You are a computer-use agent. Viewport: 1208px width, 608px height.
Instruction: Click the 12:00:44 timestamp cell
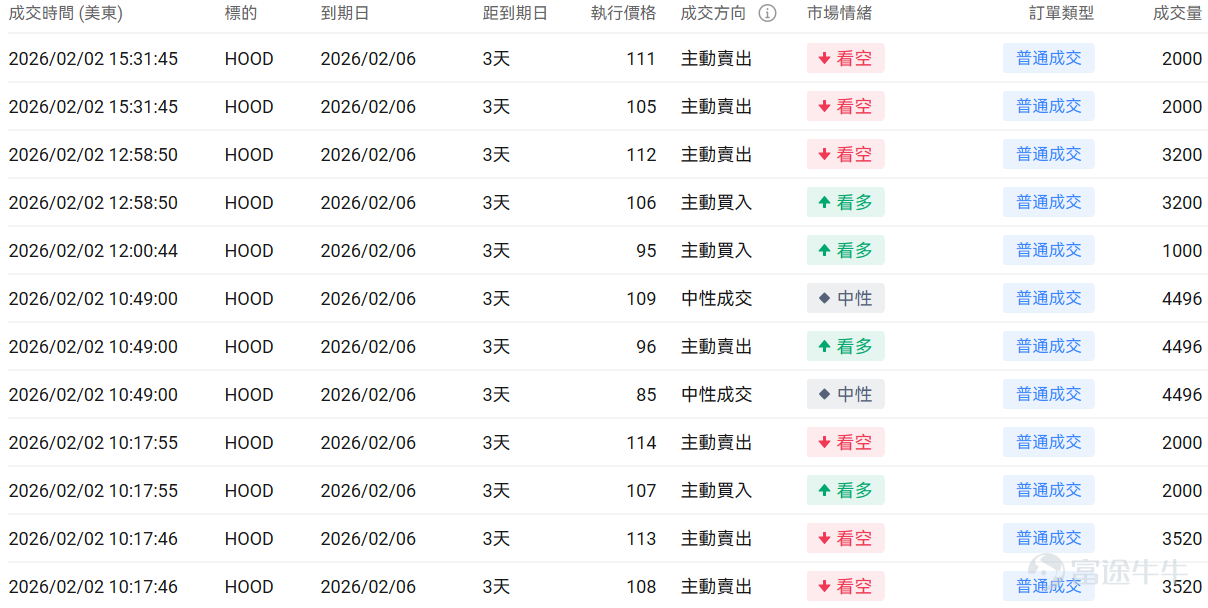click(93, 251)
